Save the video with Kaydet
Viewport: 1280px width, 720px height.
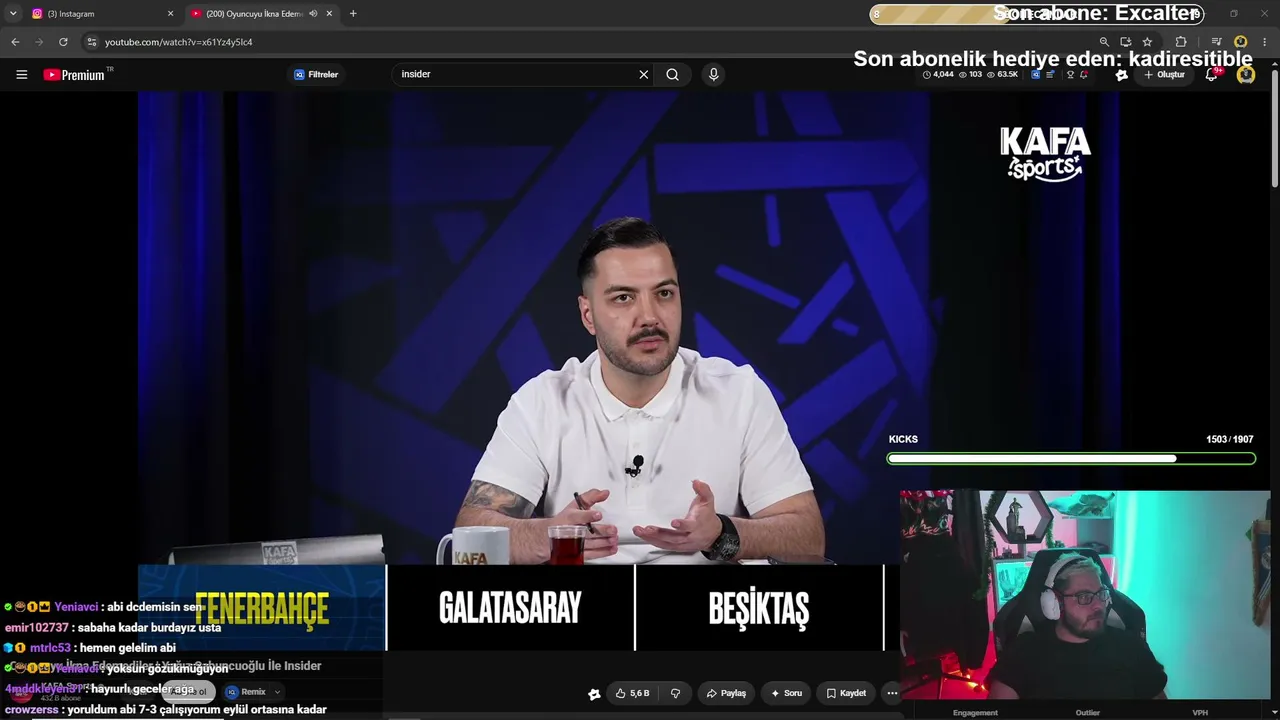[846, 693]
